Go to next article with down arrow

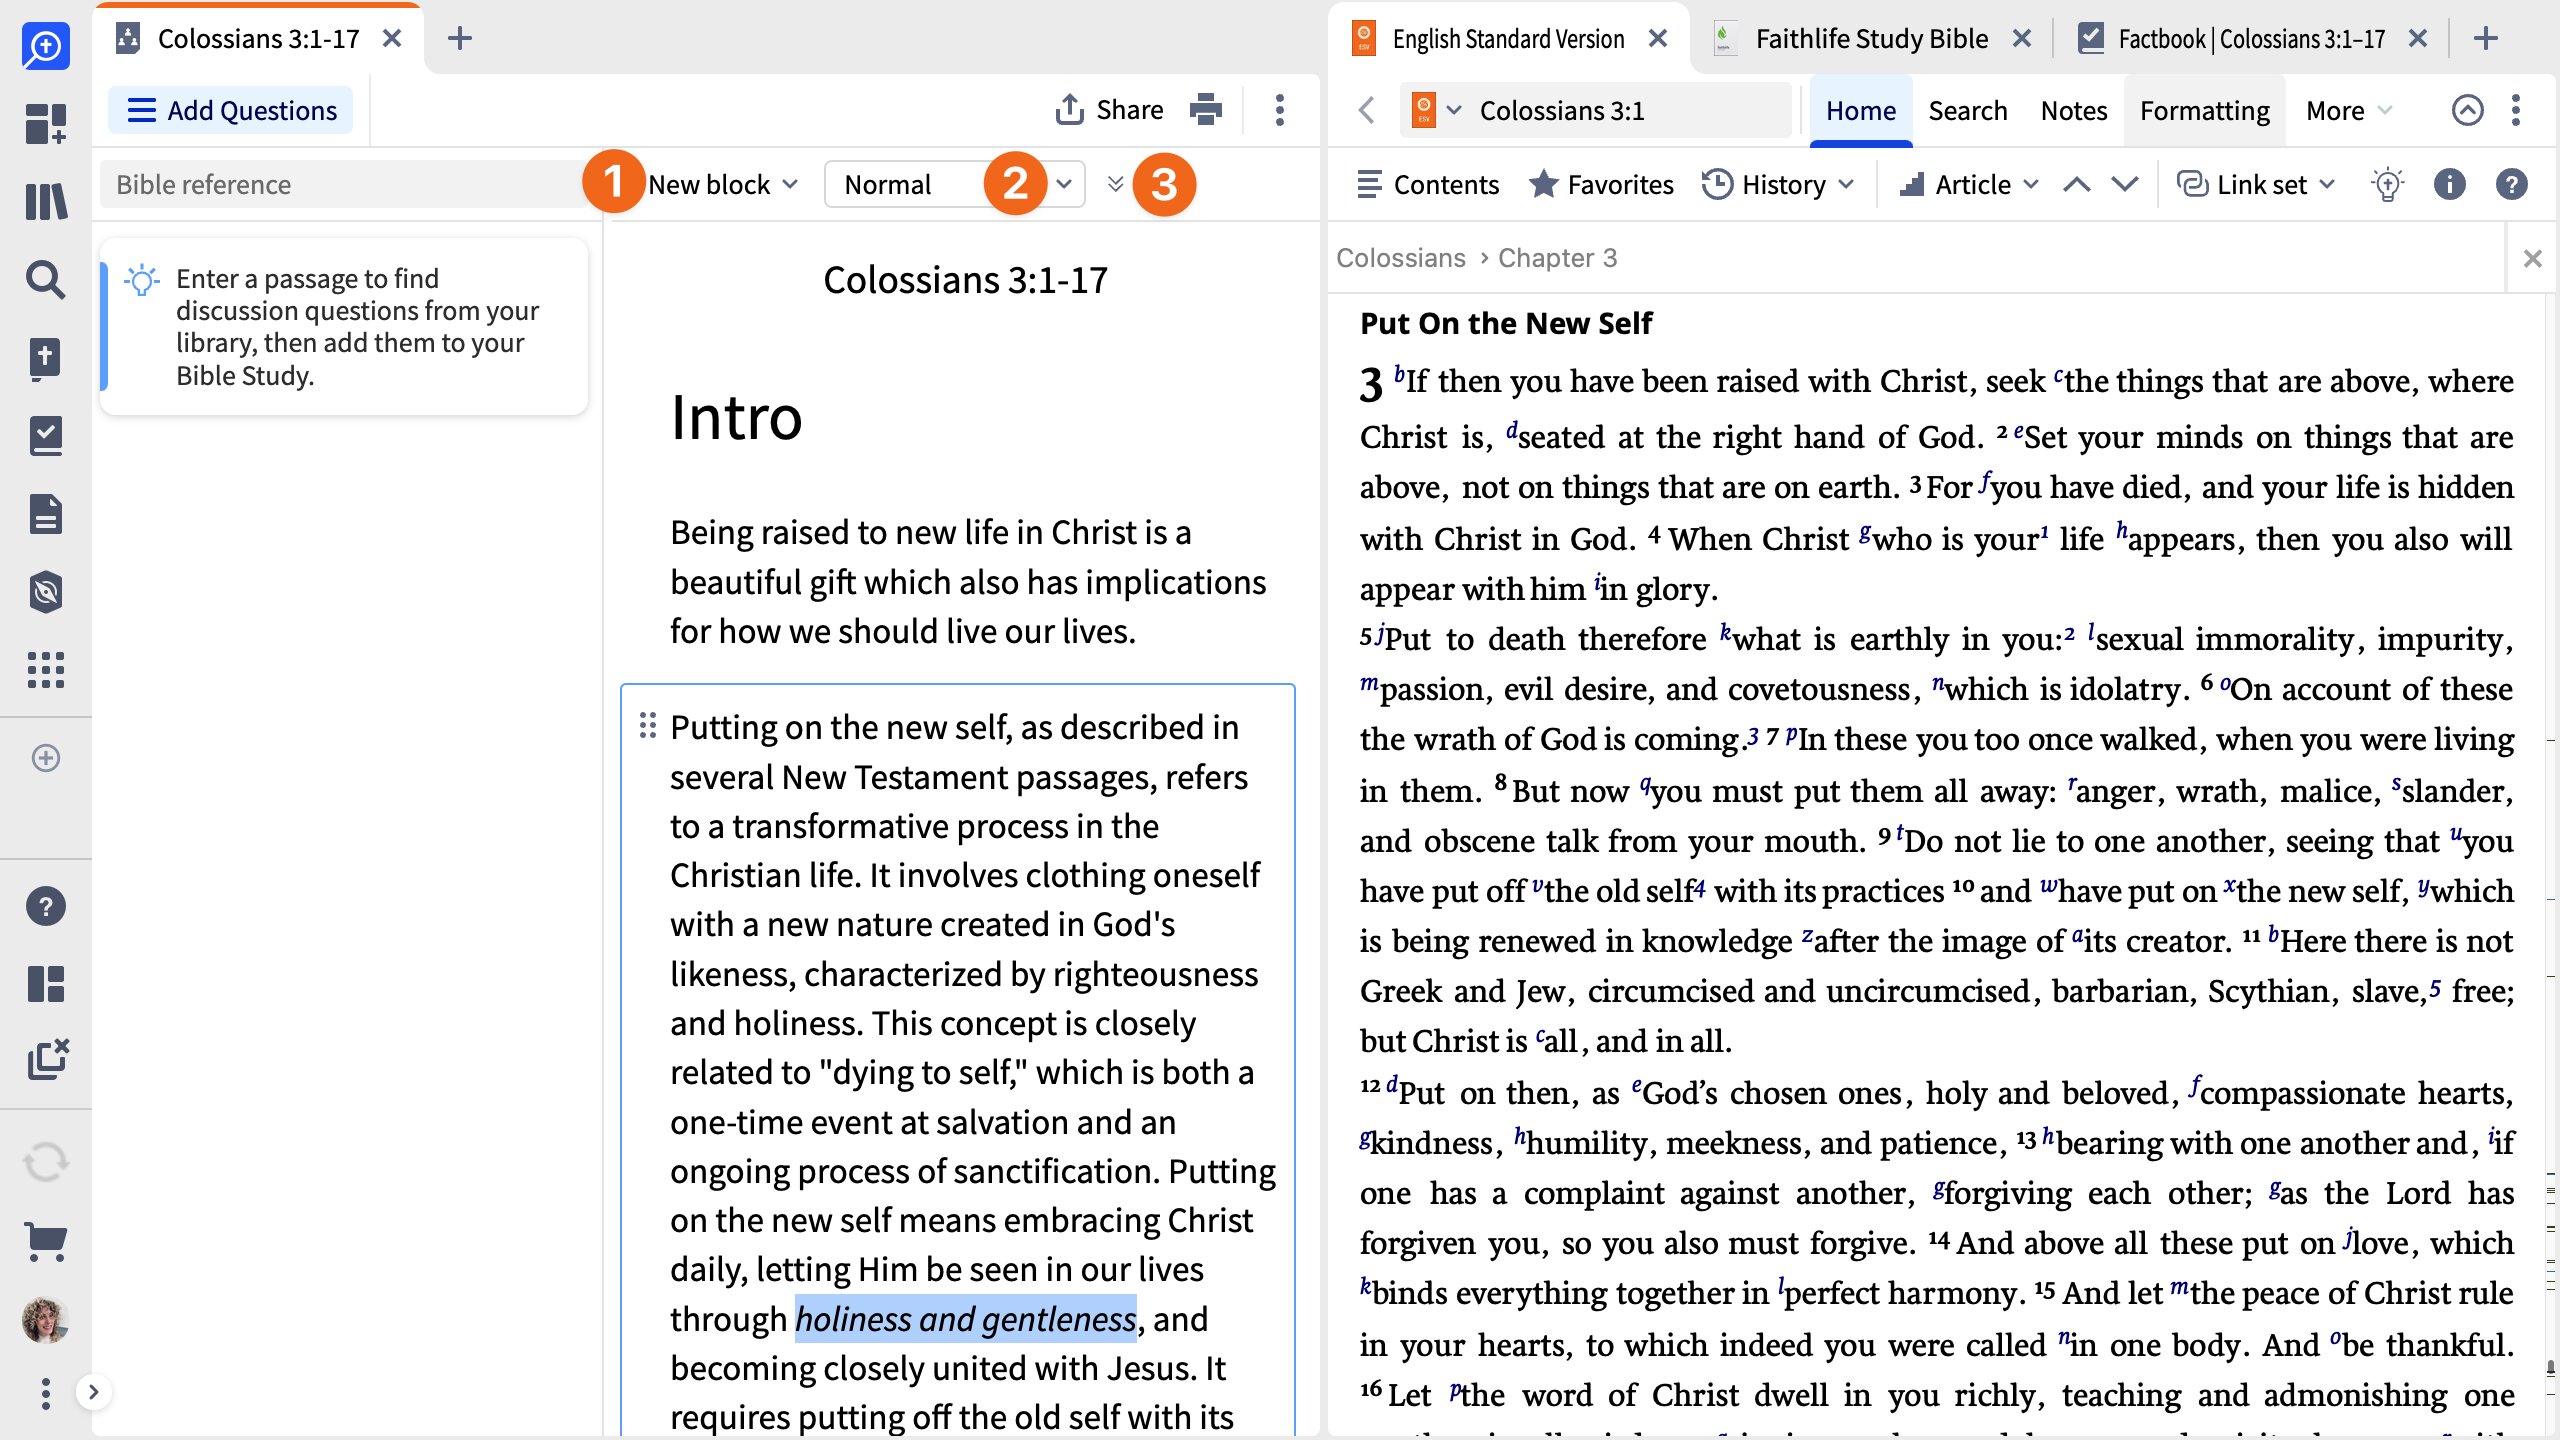tap(2125, 185)
